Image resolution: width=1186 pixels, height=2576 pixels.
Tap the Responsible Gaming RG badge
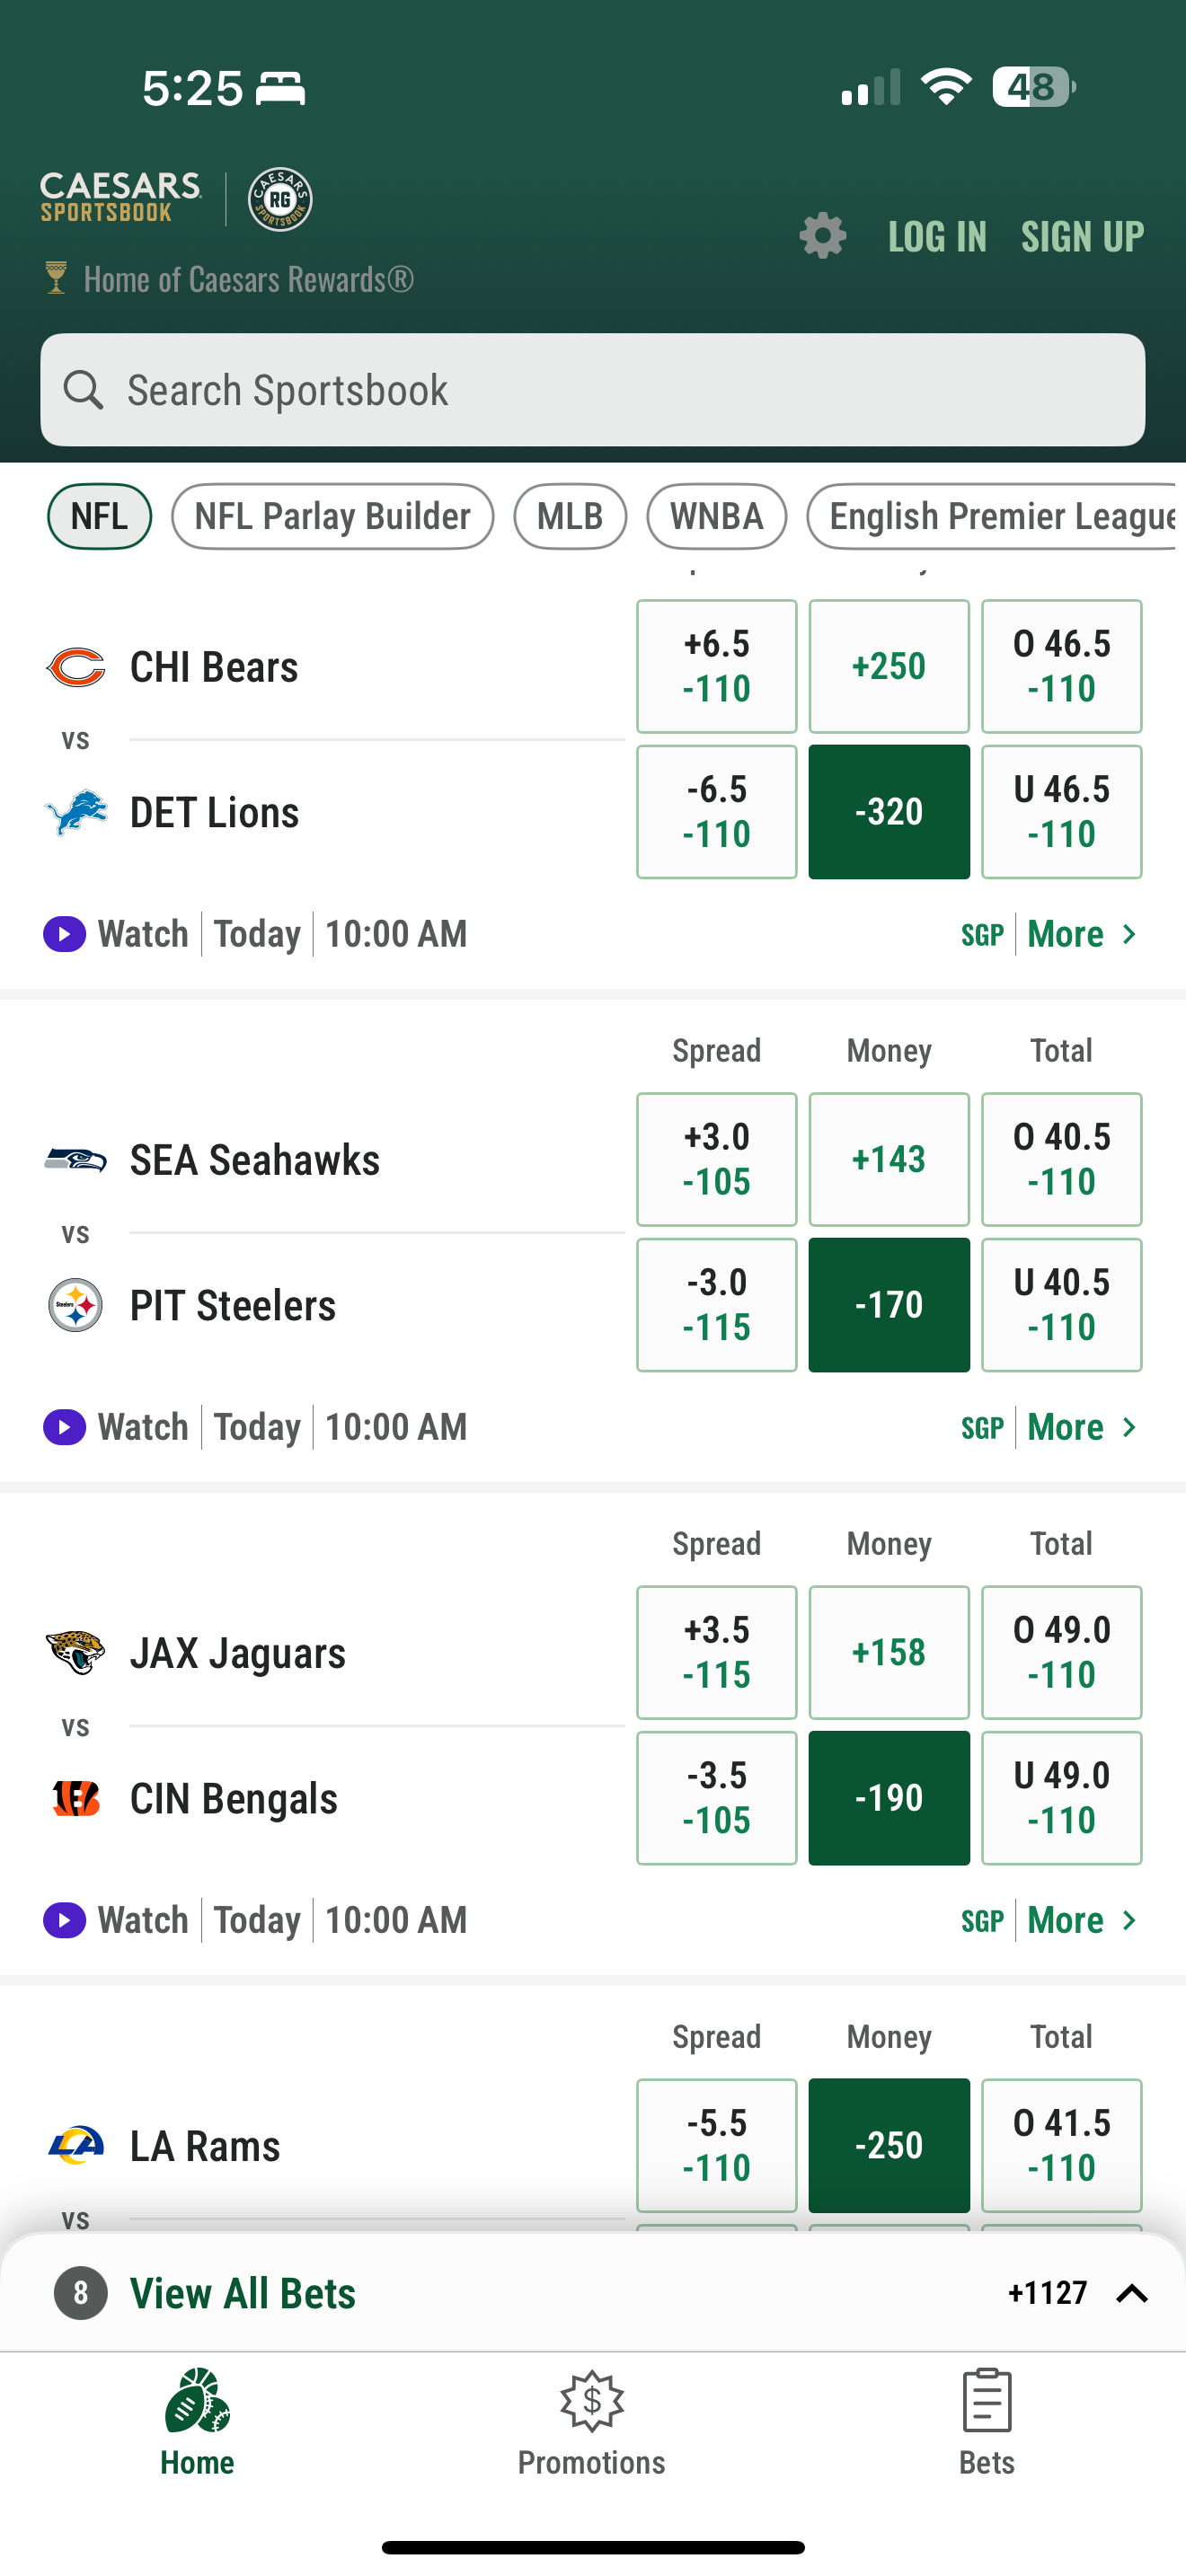[x=280, y=199]
